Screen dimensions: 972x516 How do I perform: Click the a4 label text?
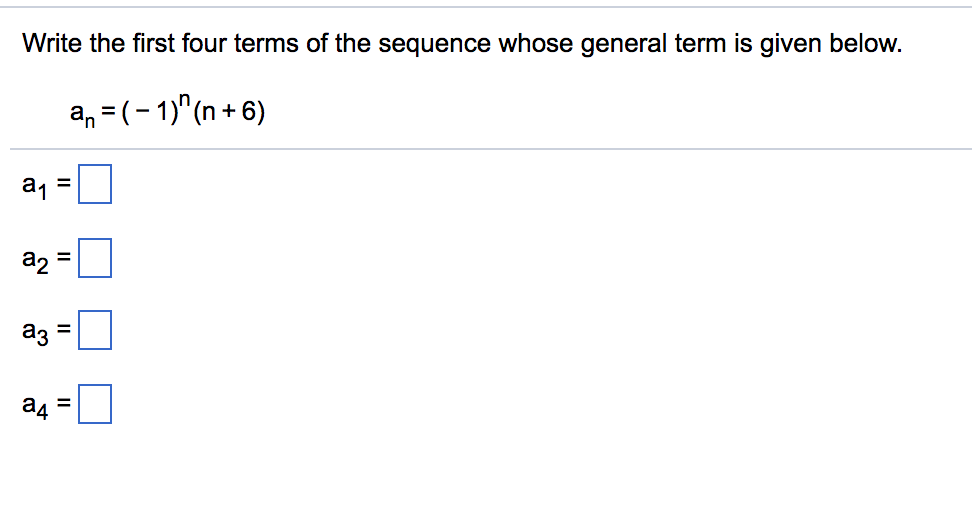tap(35, 406)
